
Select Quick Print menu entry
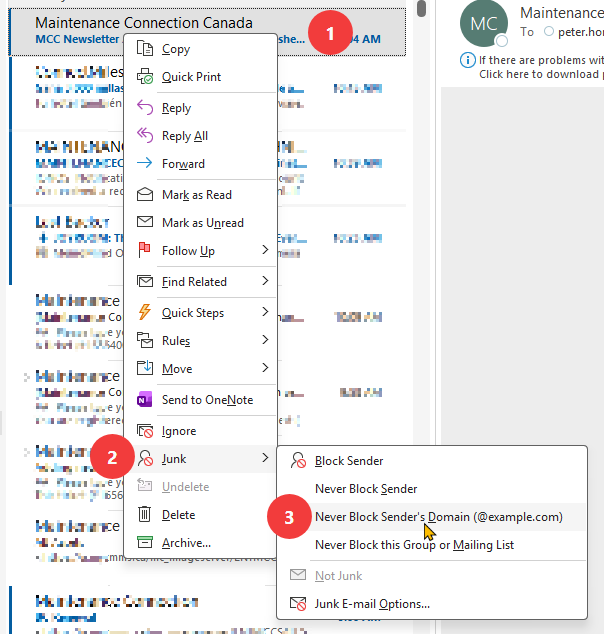201,76
